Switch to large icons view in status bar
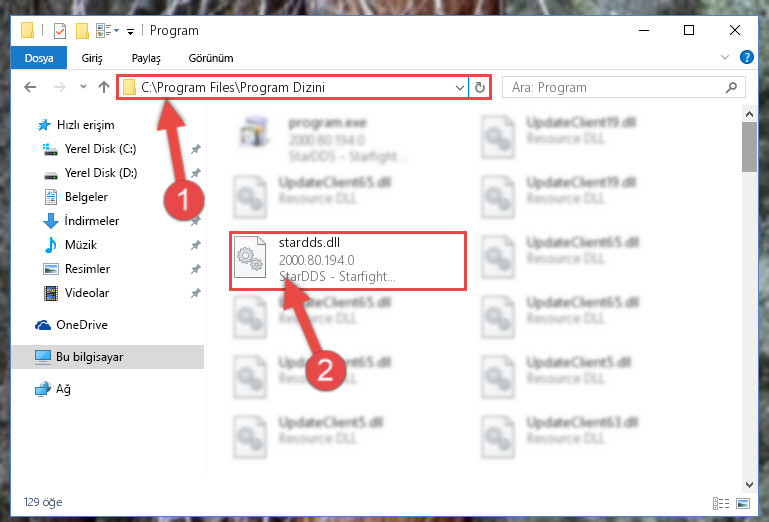The image size is (769, 522). (x=743, y=503)
